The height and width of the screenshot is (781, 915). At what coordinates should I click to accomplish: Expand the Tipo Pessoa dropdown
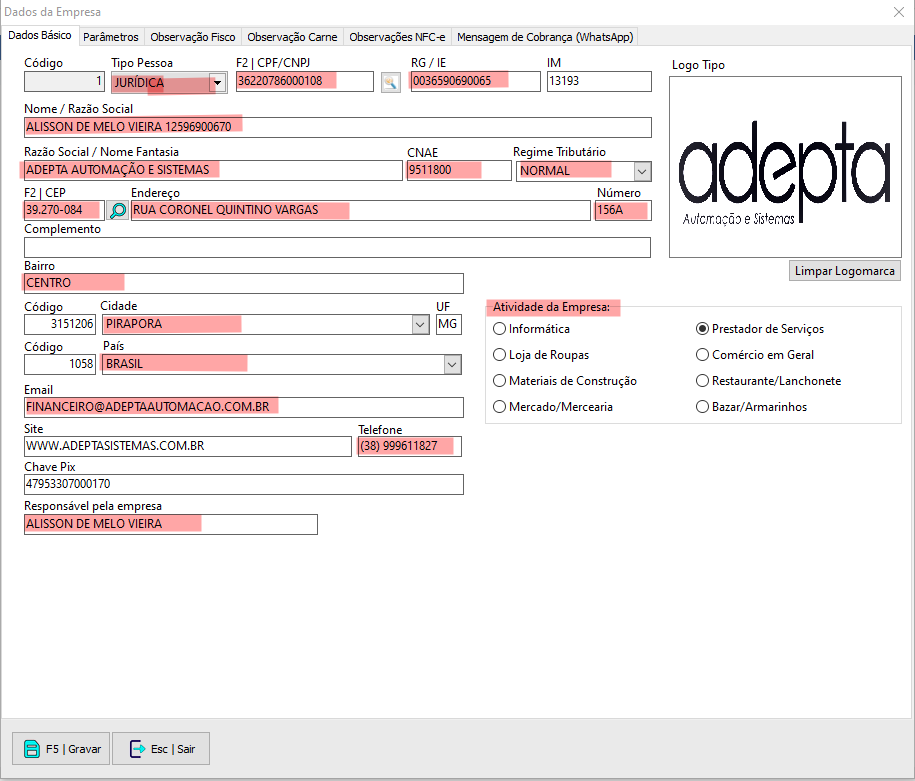click(x=217, y=83)
